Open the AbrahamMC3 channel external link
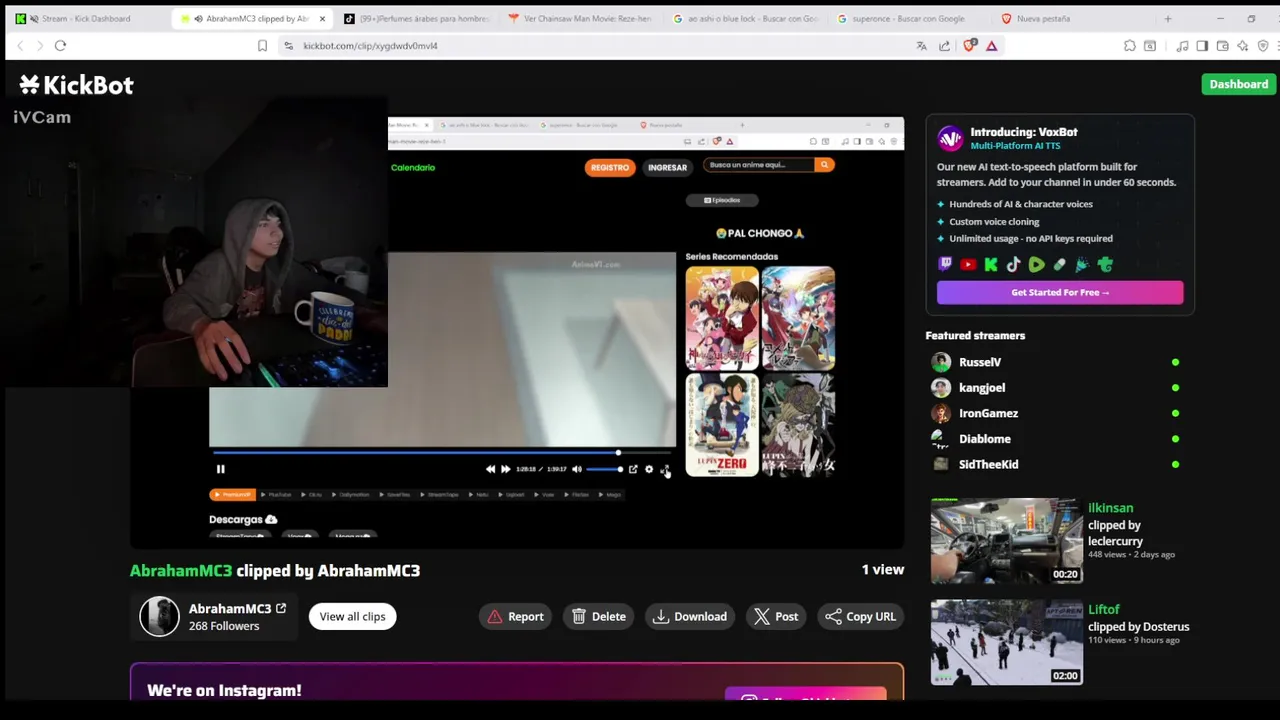The height and width of the screenshot is (720, 1280). point(281,608)
